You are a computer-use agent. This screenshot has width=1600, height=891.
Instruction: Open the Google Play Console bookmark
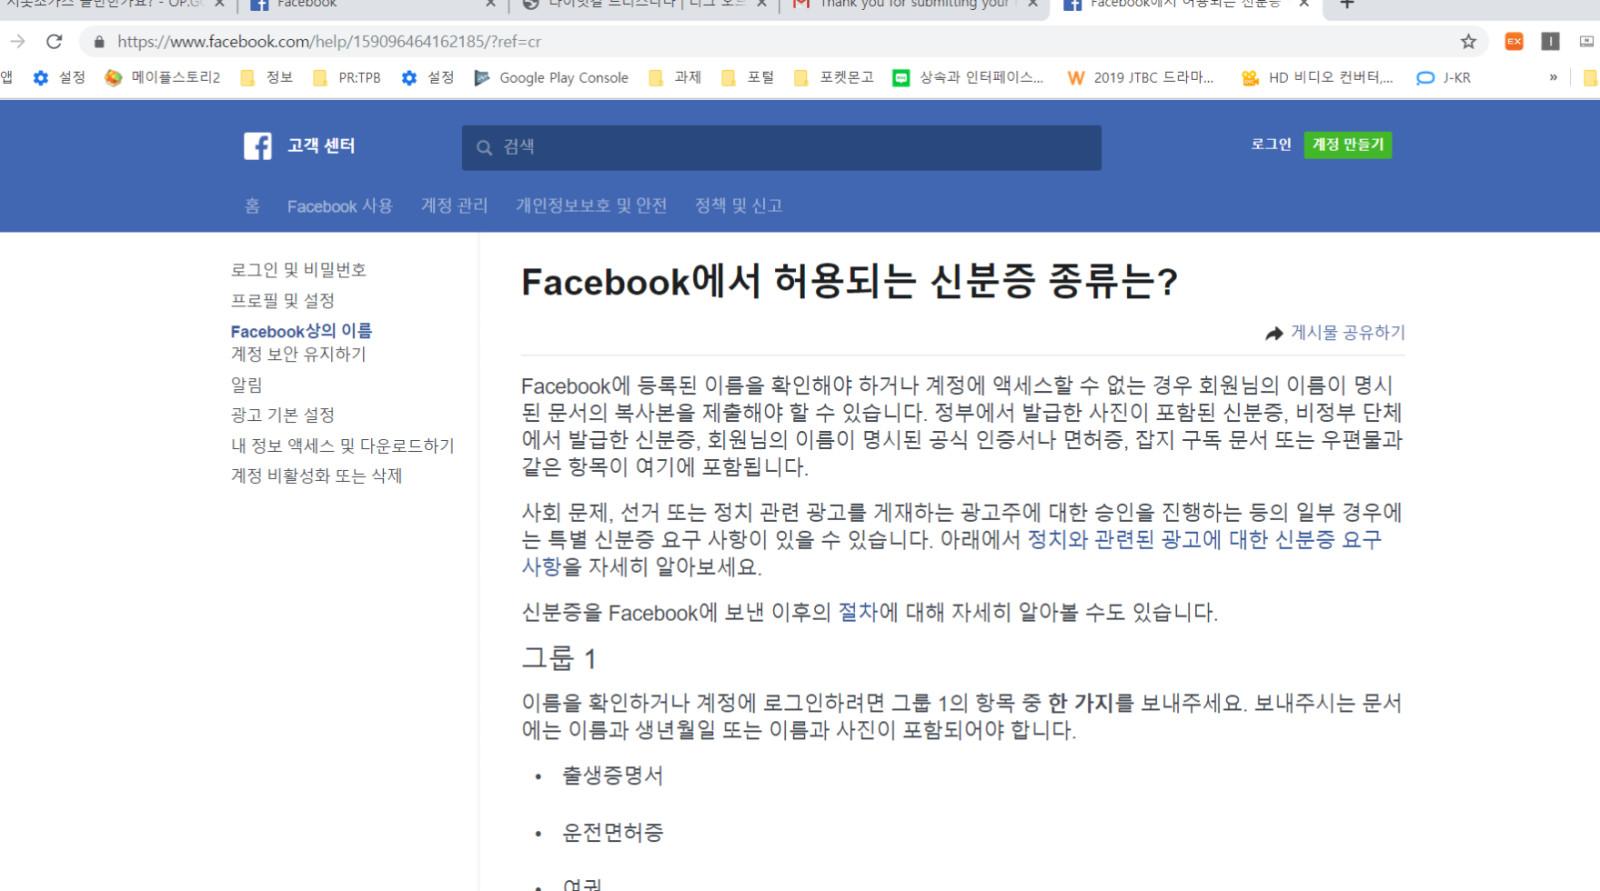tap(551, 78)
